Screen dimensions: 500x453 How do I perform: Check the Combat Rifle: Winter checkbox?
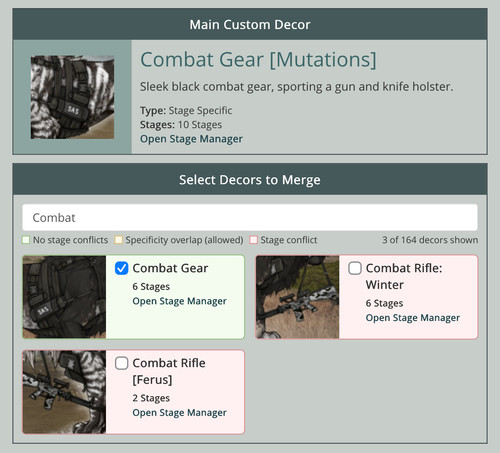[x=355, y=268]
